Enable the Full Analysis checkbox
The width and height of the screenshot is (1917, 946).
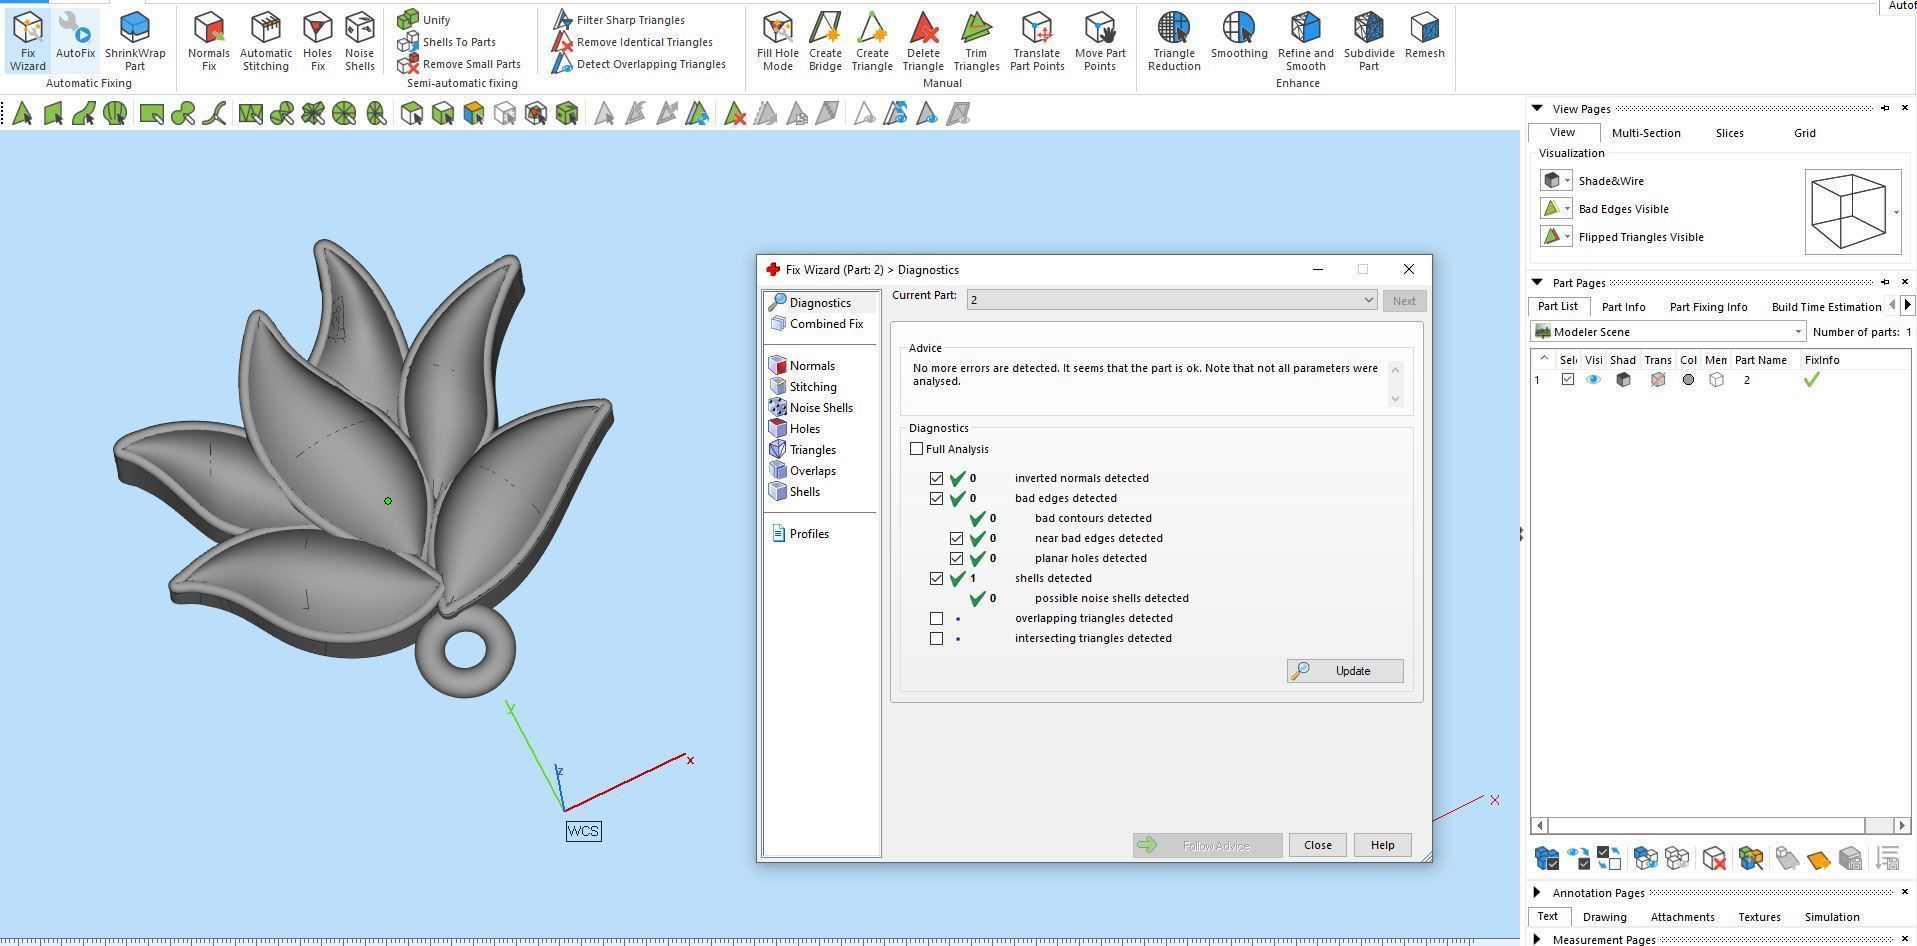click(916, 449)
